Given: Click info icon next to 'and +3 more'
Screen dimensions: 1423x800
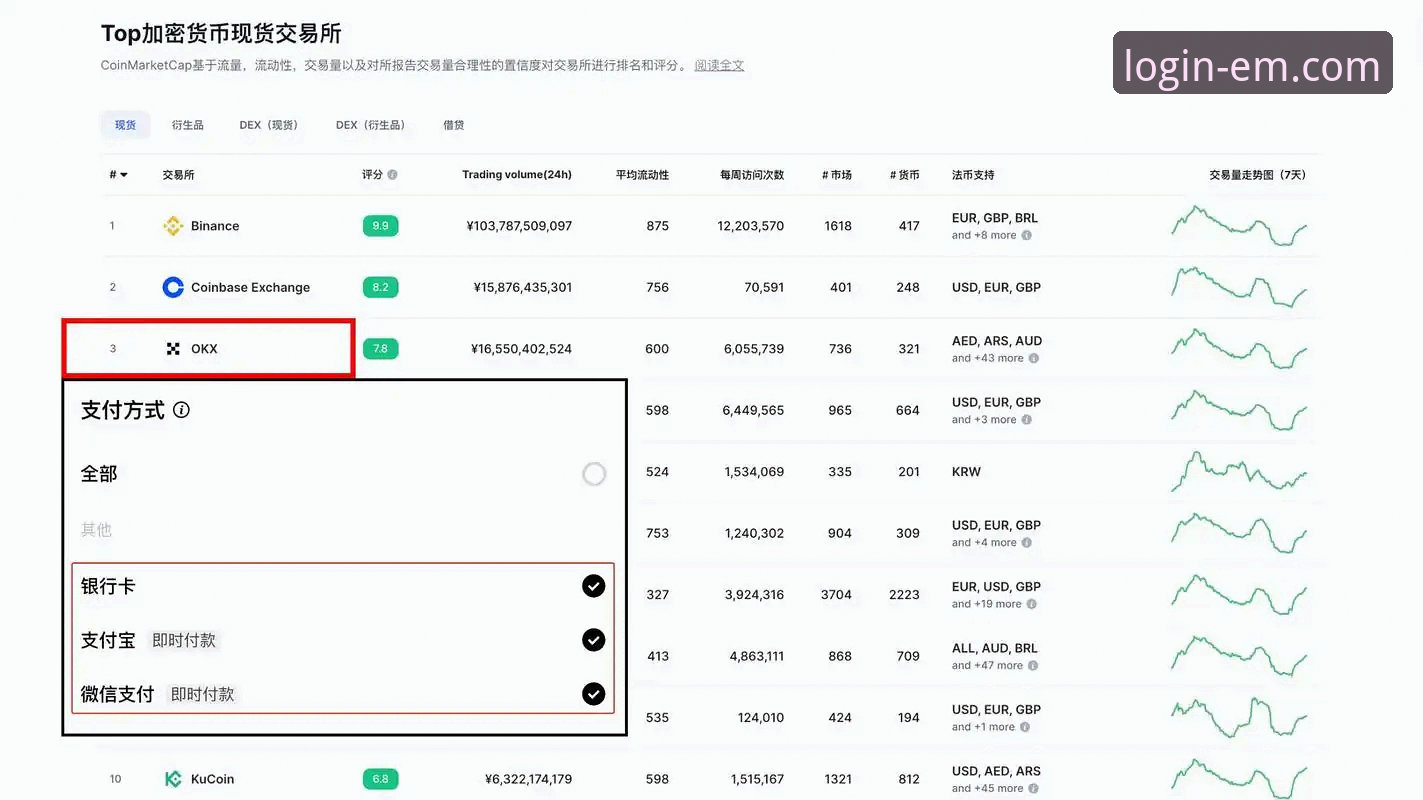Looking at the screenshot, I should tap(1027, 420).
